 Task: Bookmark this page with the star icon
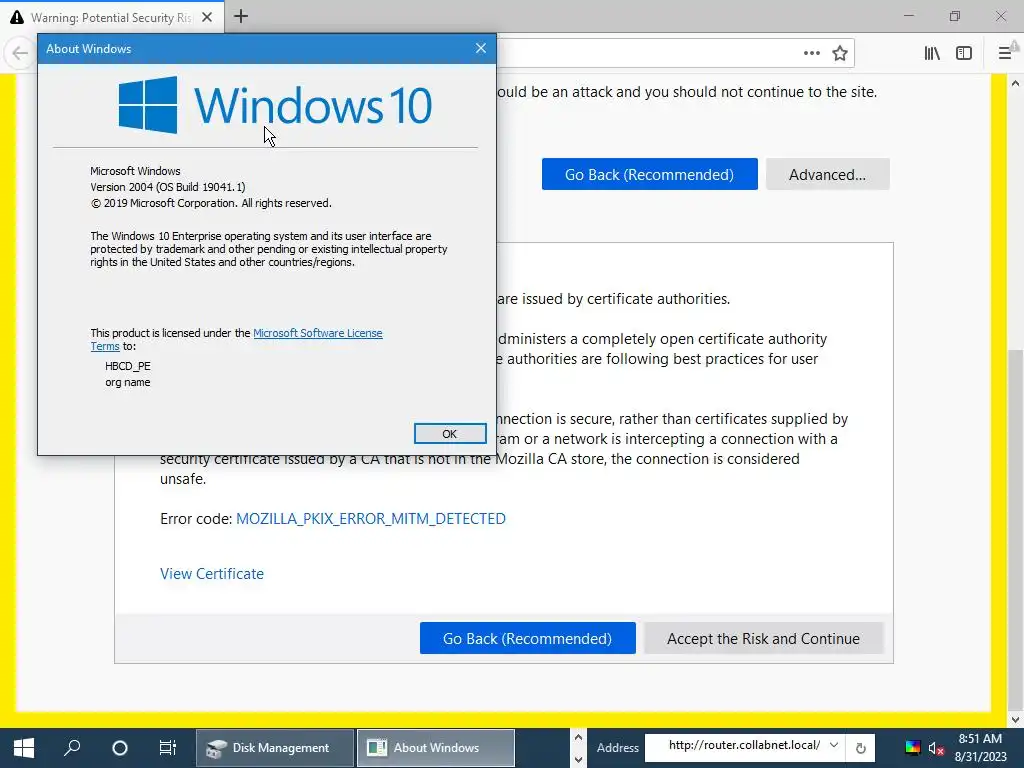[x=840, y=53]
